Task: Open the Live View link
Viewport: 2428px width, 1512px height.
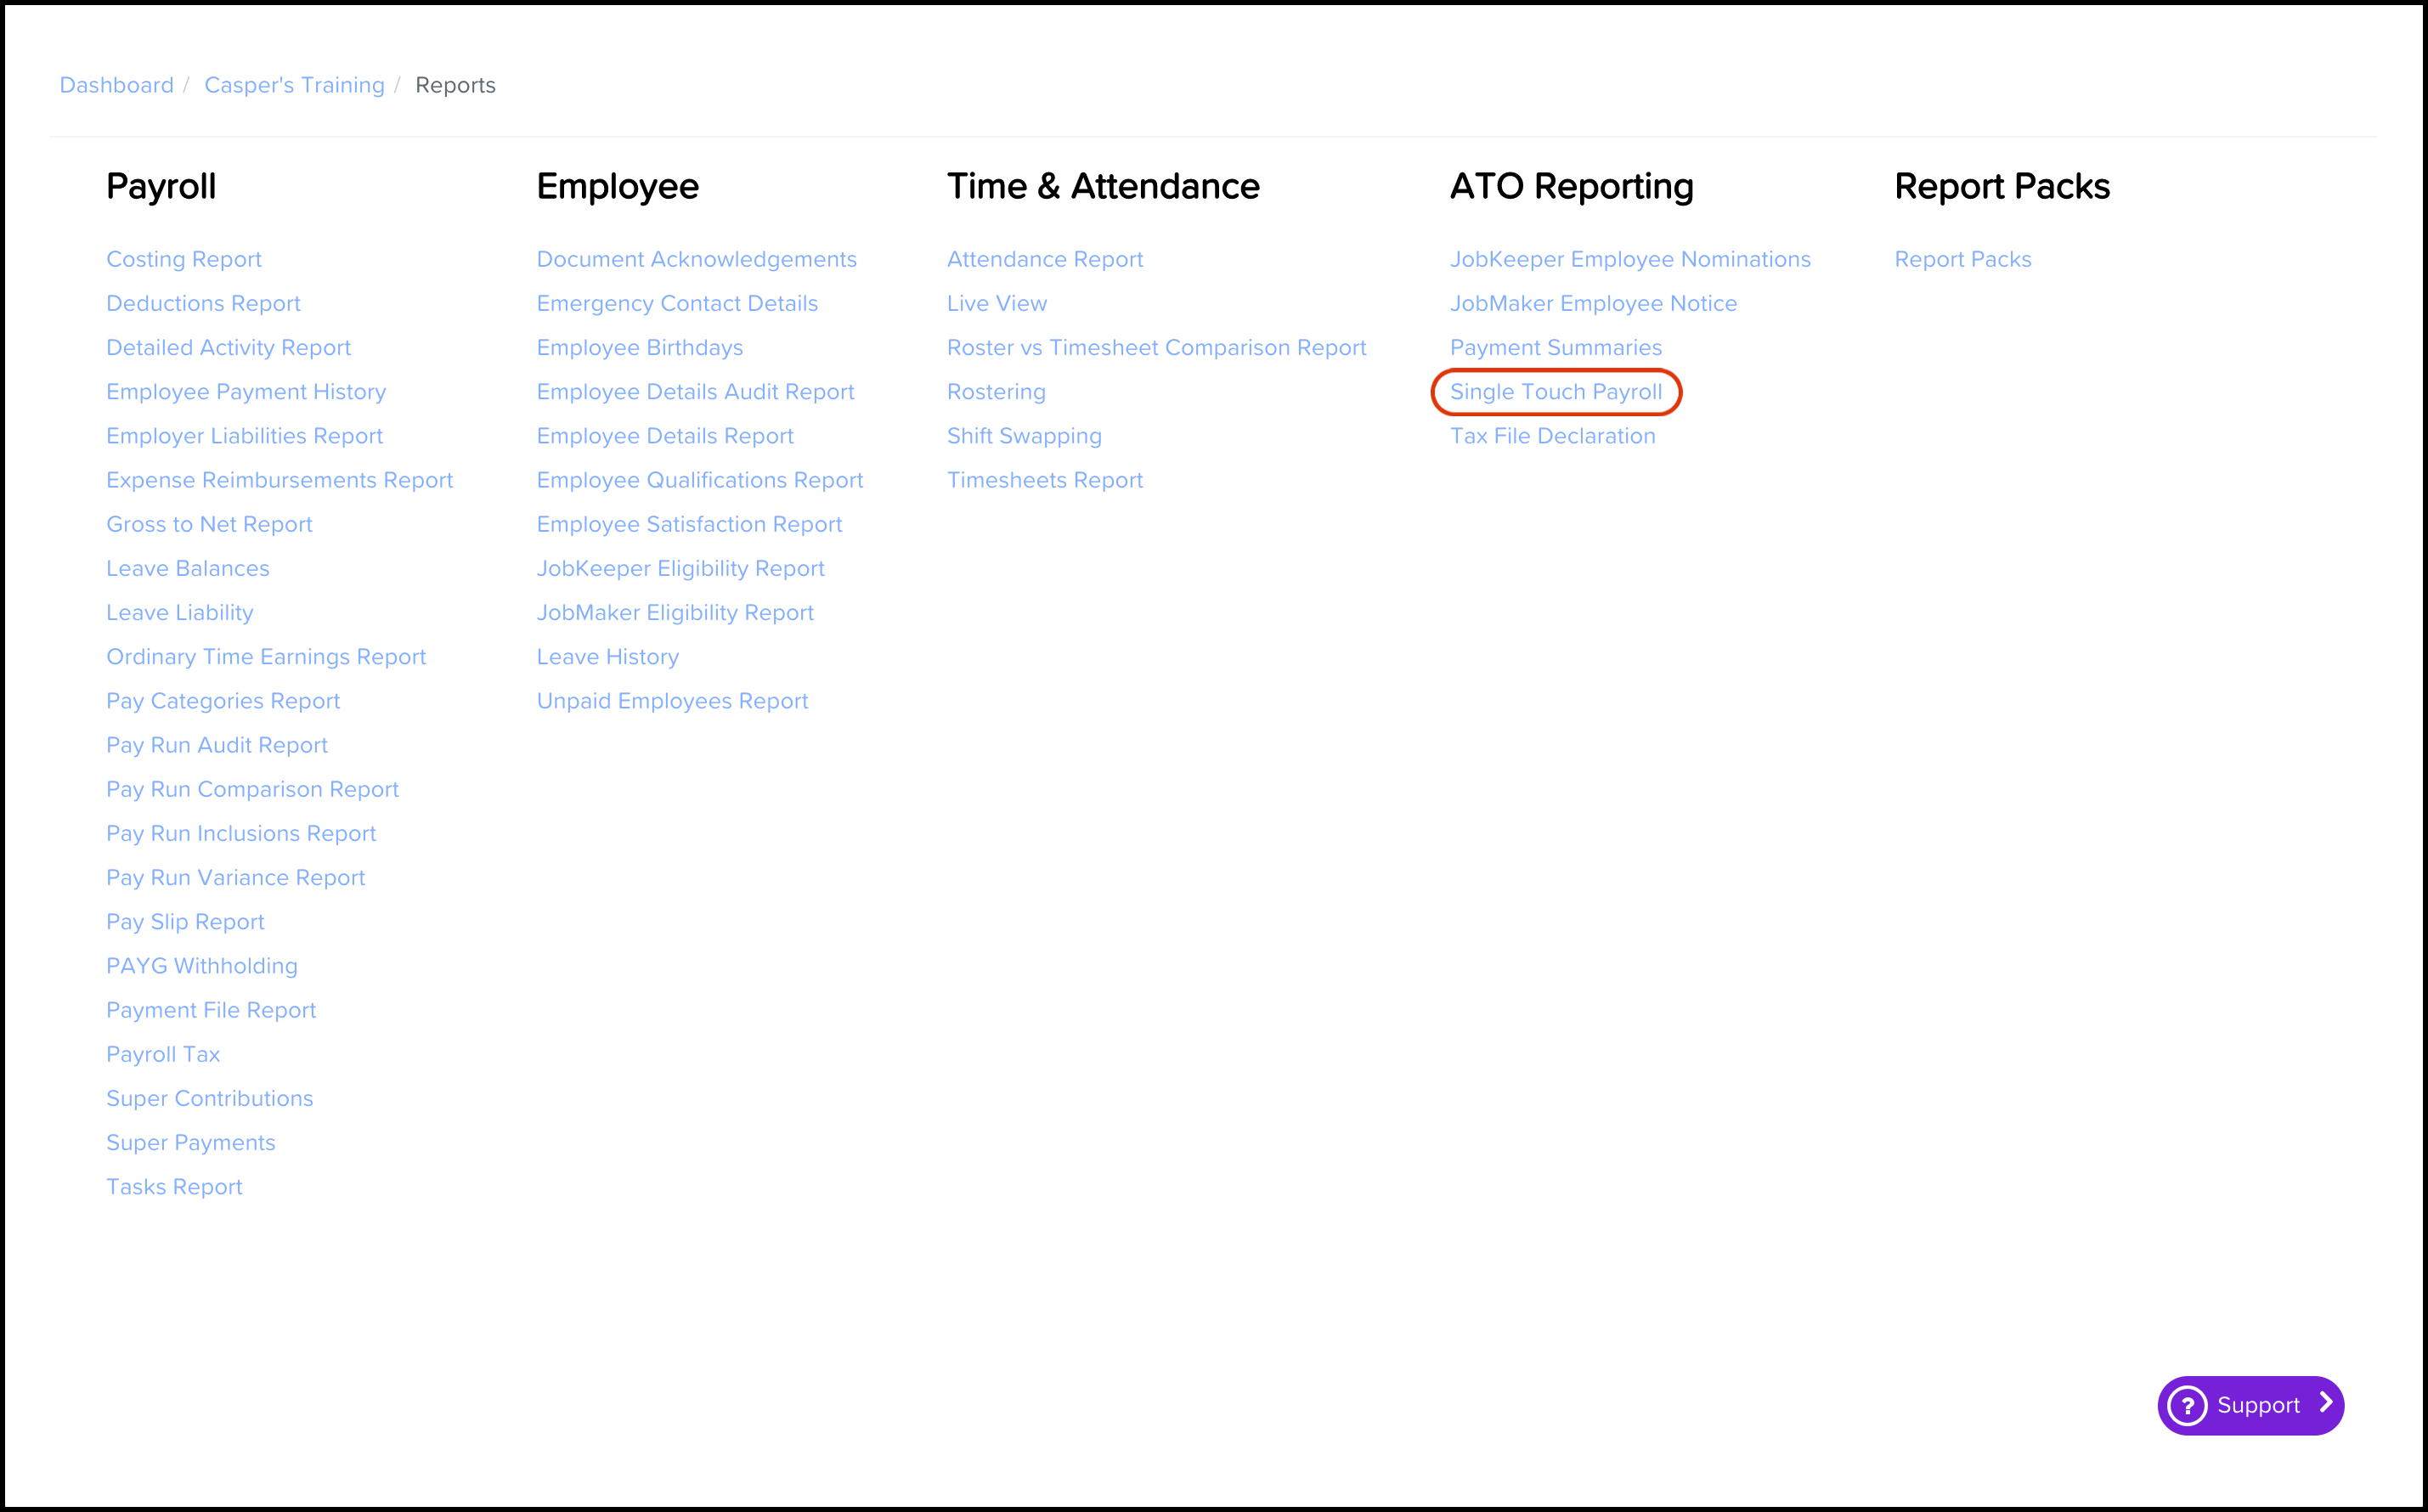Action: [x=997, y=303]
